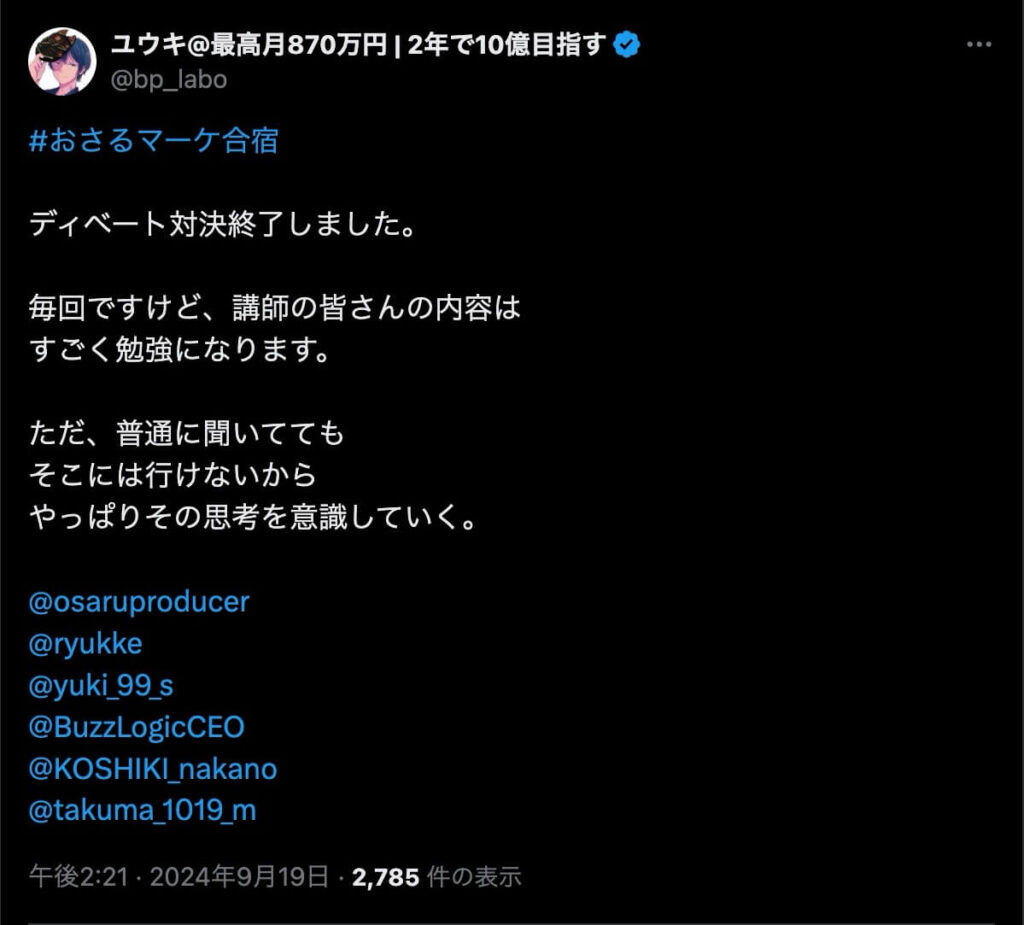Click the blue verified badge
Image resolution: width=1024 pixels, height=925 pixels.
pos(627,45)
